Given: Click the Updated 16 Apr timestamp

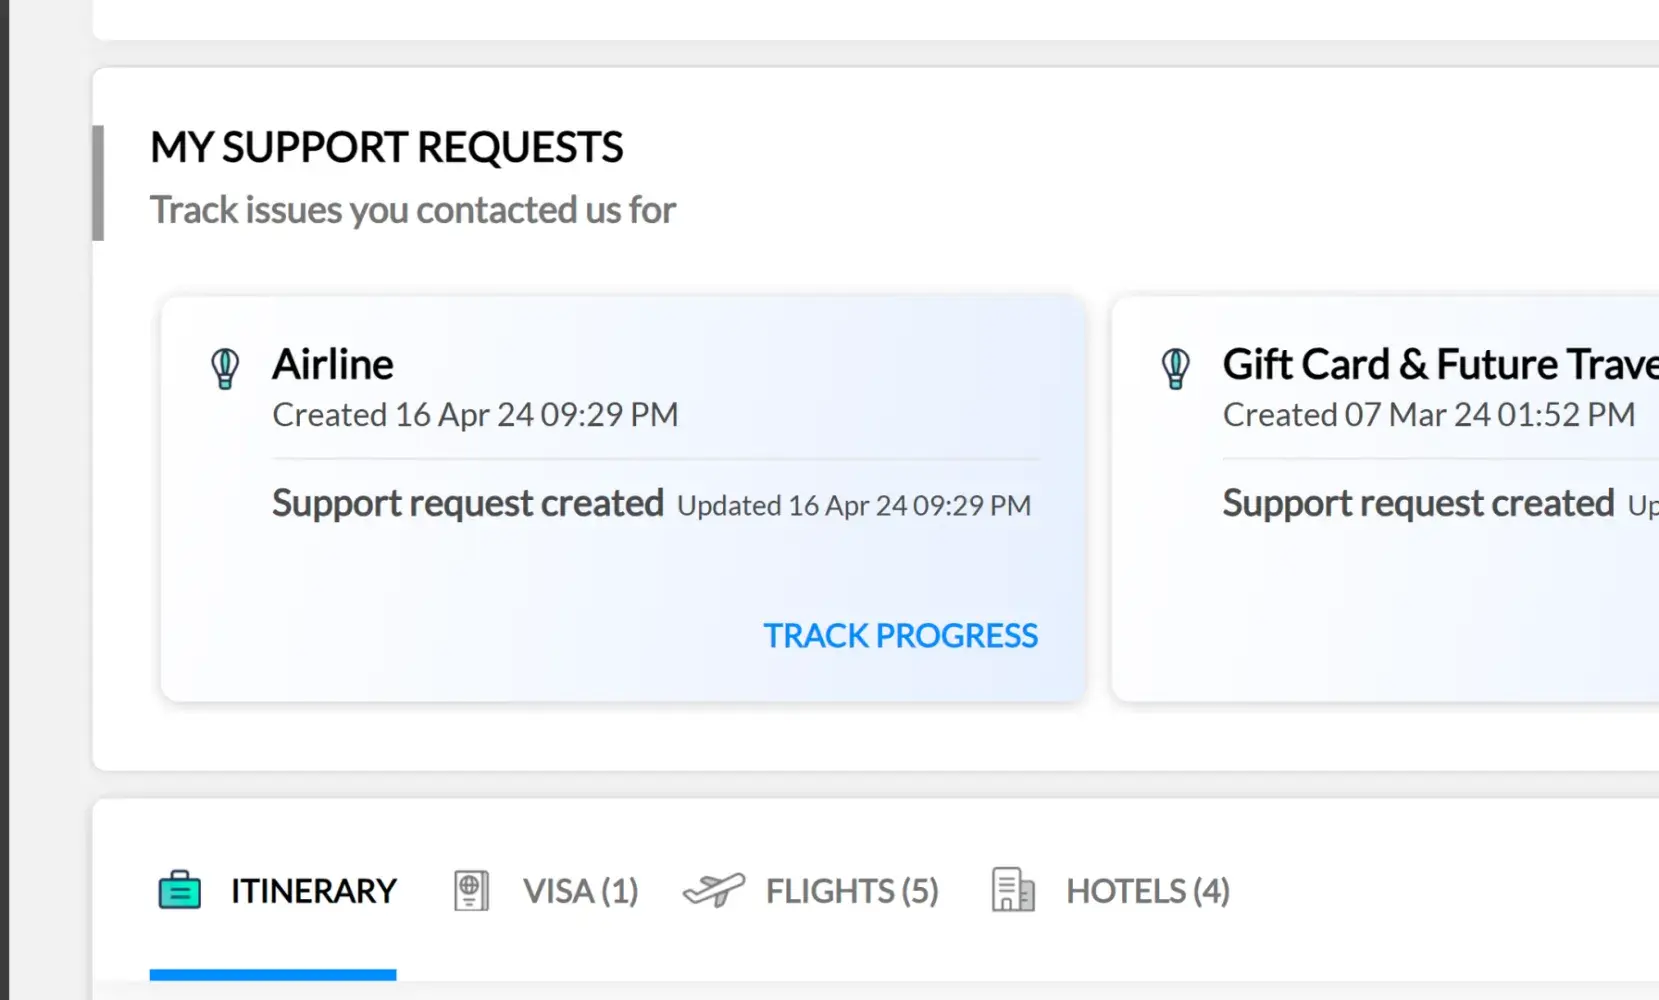Looking at the screenshot, I should coord(853,506).
